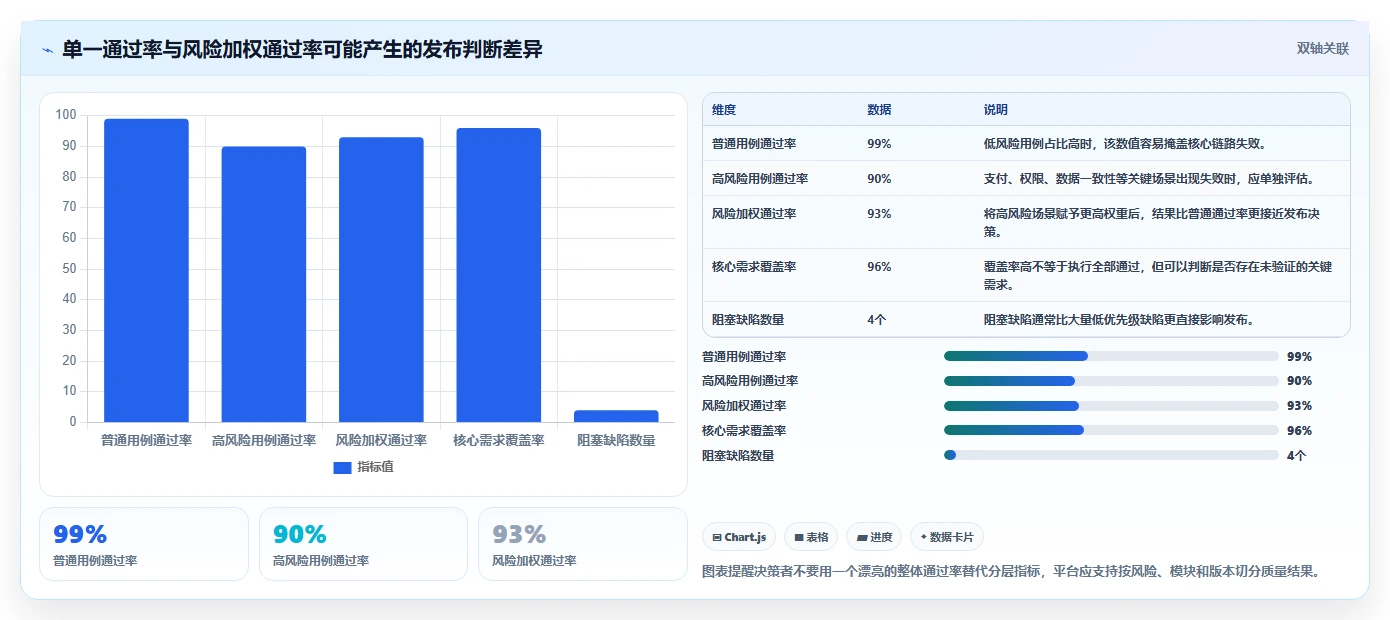Click the 阻塞缺陷数量 progress bar at 4个
Viewport: 1390px width, 620px height.
[x=1111, y=455]
